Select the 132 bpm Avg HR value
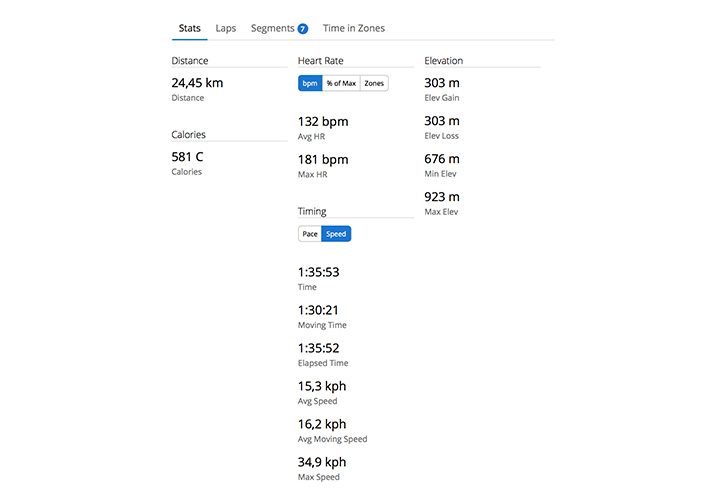715x500 pixels. pos(323,122)
